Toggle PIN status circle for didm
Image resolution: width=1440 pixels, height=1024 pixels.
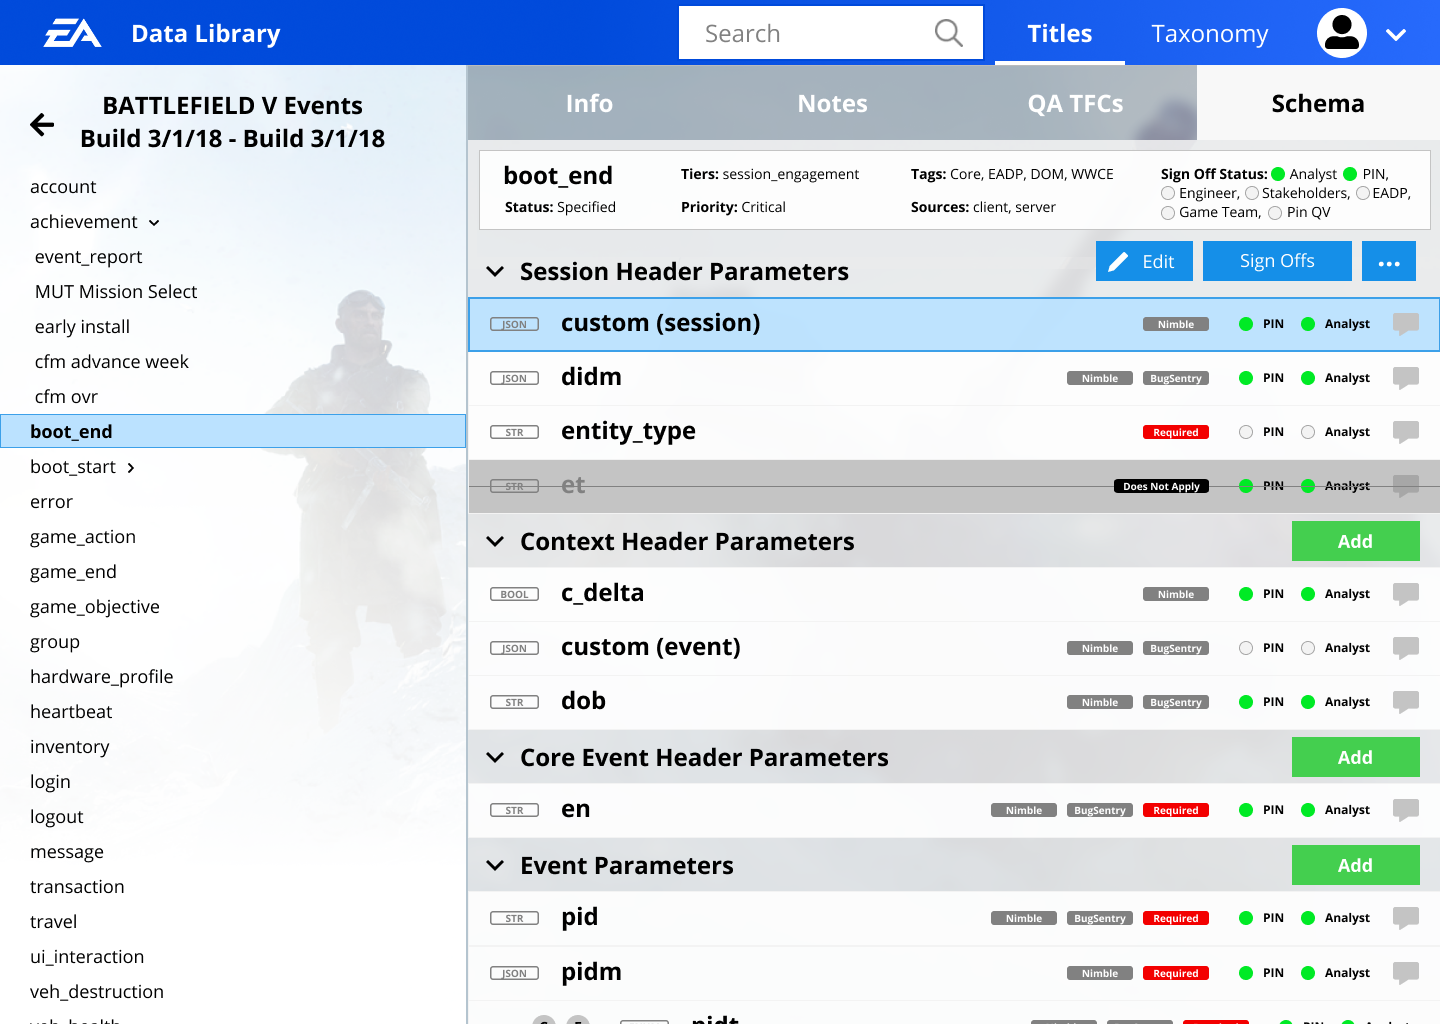1246,378
